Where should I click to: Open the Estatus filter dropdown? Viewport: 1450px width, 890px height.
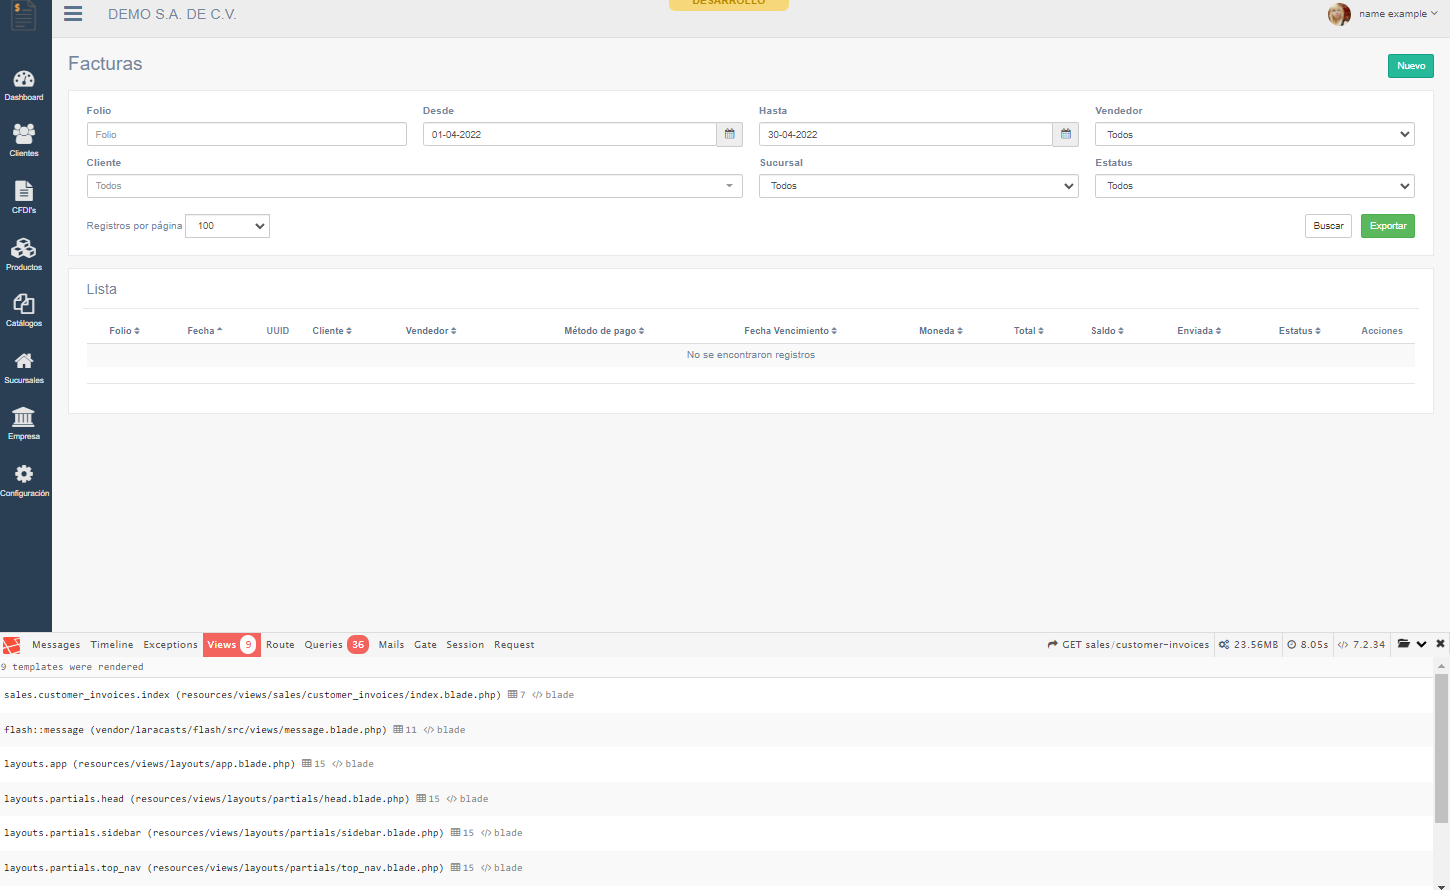1255,186
